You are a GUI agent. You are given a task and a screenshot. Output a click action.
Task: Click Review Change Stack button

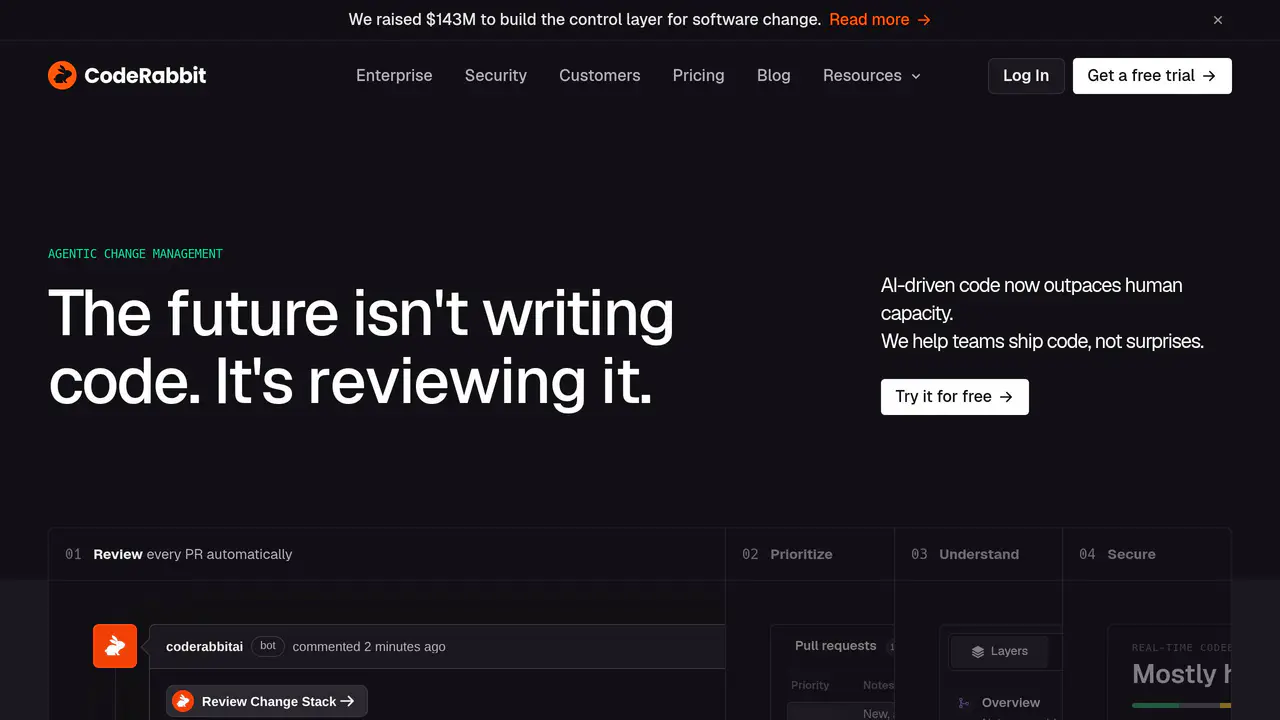267,701
